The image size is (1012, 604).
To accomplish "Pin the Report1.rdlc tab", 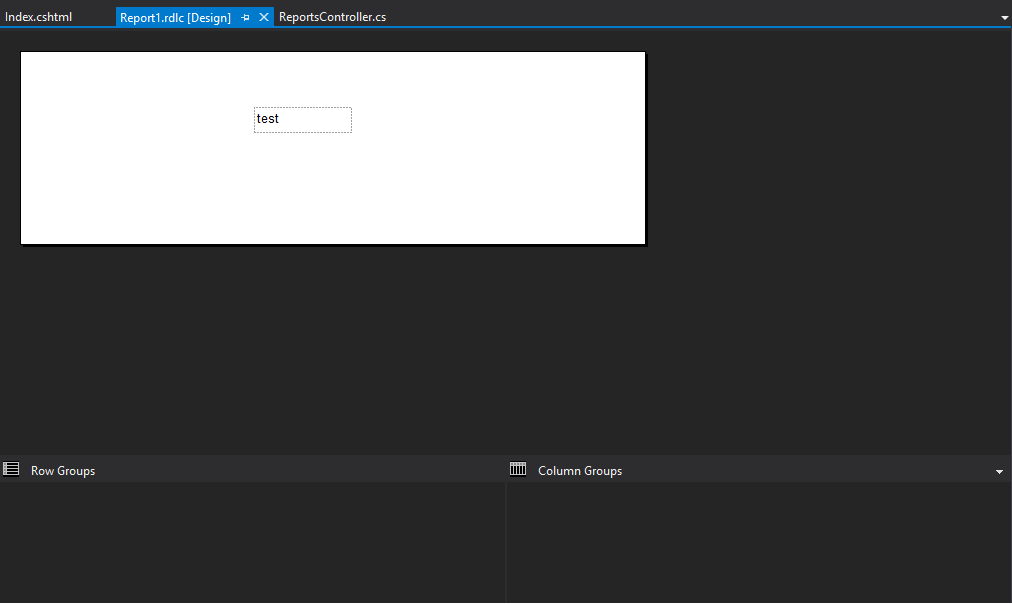I will (245, 17).
